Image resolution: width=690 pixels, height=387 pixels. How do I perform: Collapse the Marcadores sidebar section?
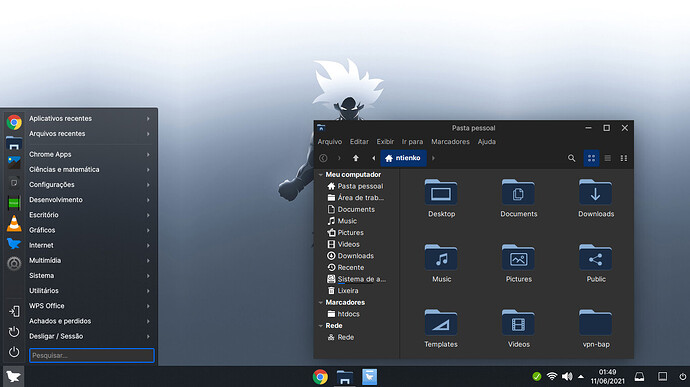click(321, 302)
